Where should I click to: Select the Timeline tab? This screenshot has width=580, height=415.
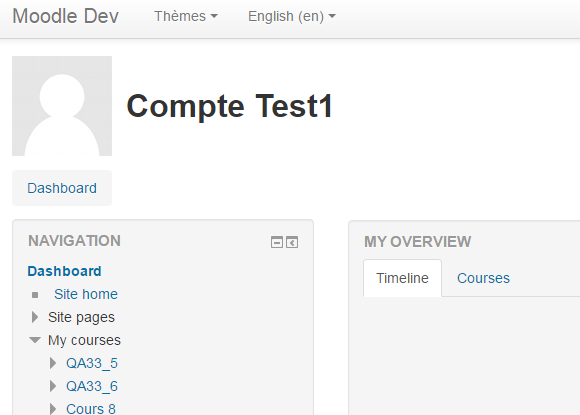(402, 278)
